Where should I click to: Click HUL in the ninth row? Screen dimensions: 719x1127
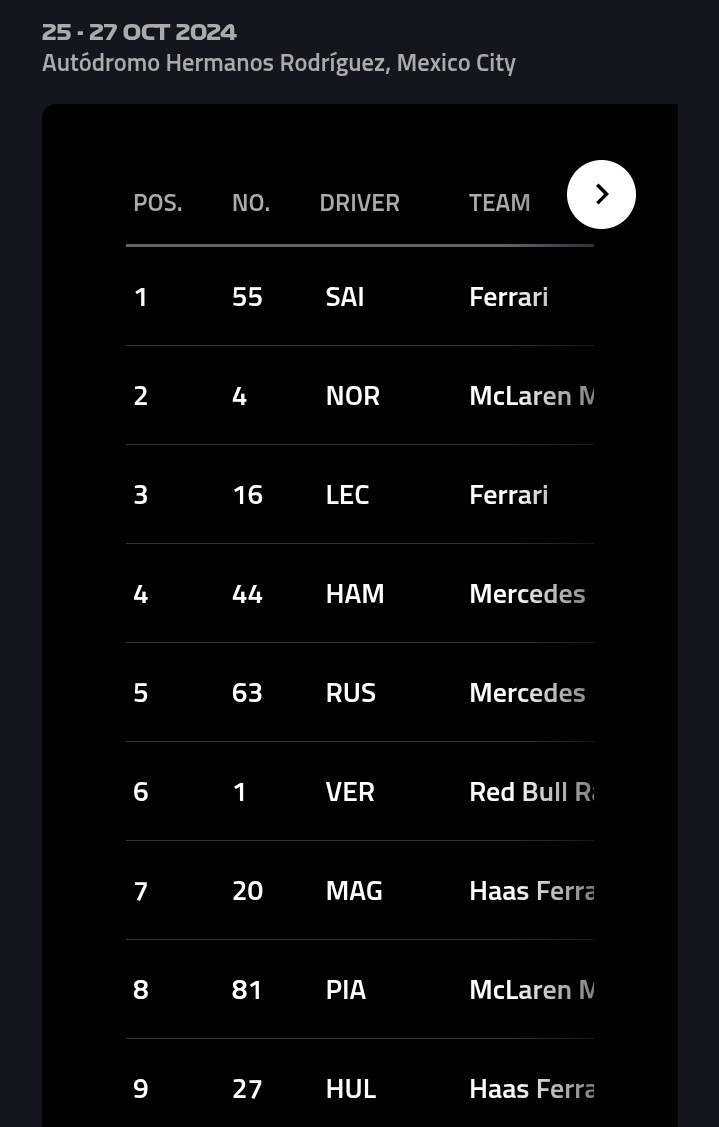[x=350, y=1089]
